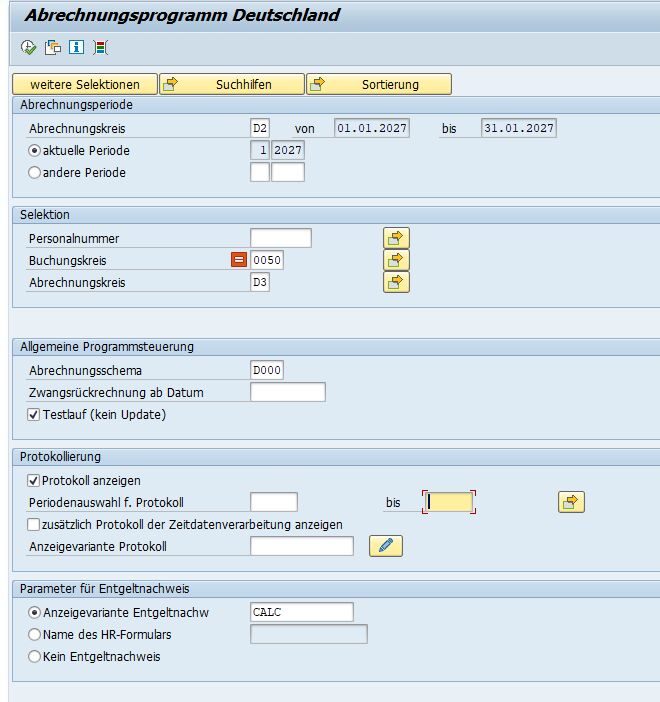Click the pencil edit icon for Anzeigevariante Protokoll
The image size is (660, 702).
click(x=386, y=546)
